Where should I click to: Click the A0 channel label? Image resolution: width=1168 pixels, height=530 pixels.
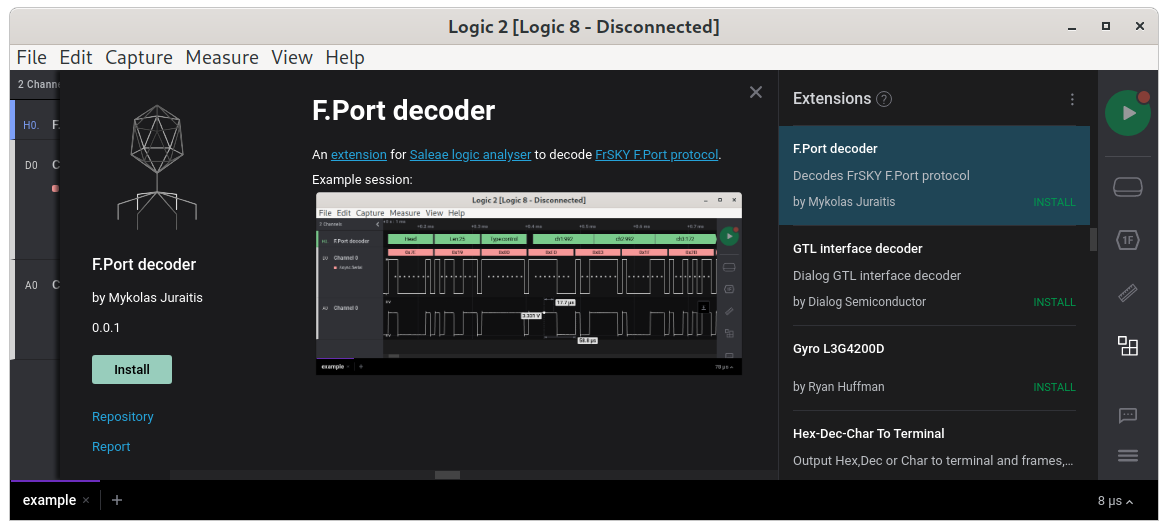[x=31, y=285]
